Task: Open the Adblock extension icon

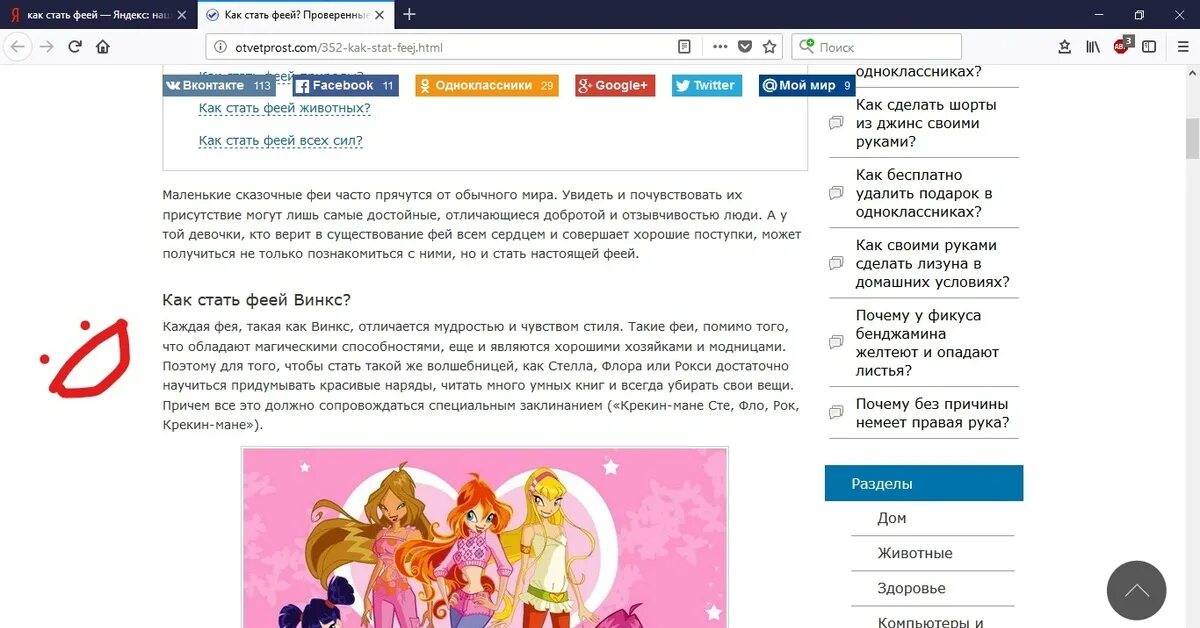Action: tap(1121, 46)
